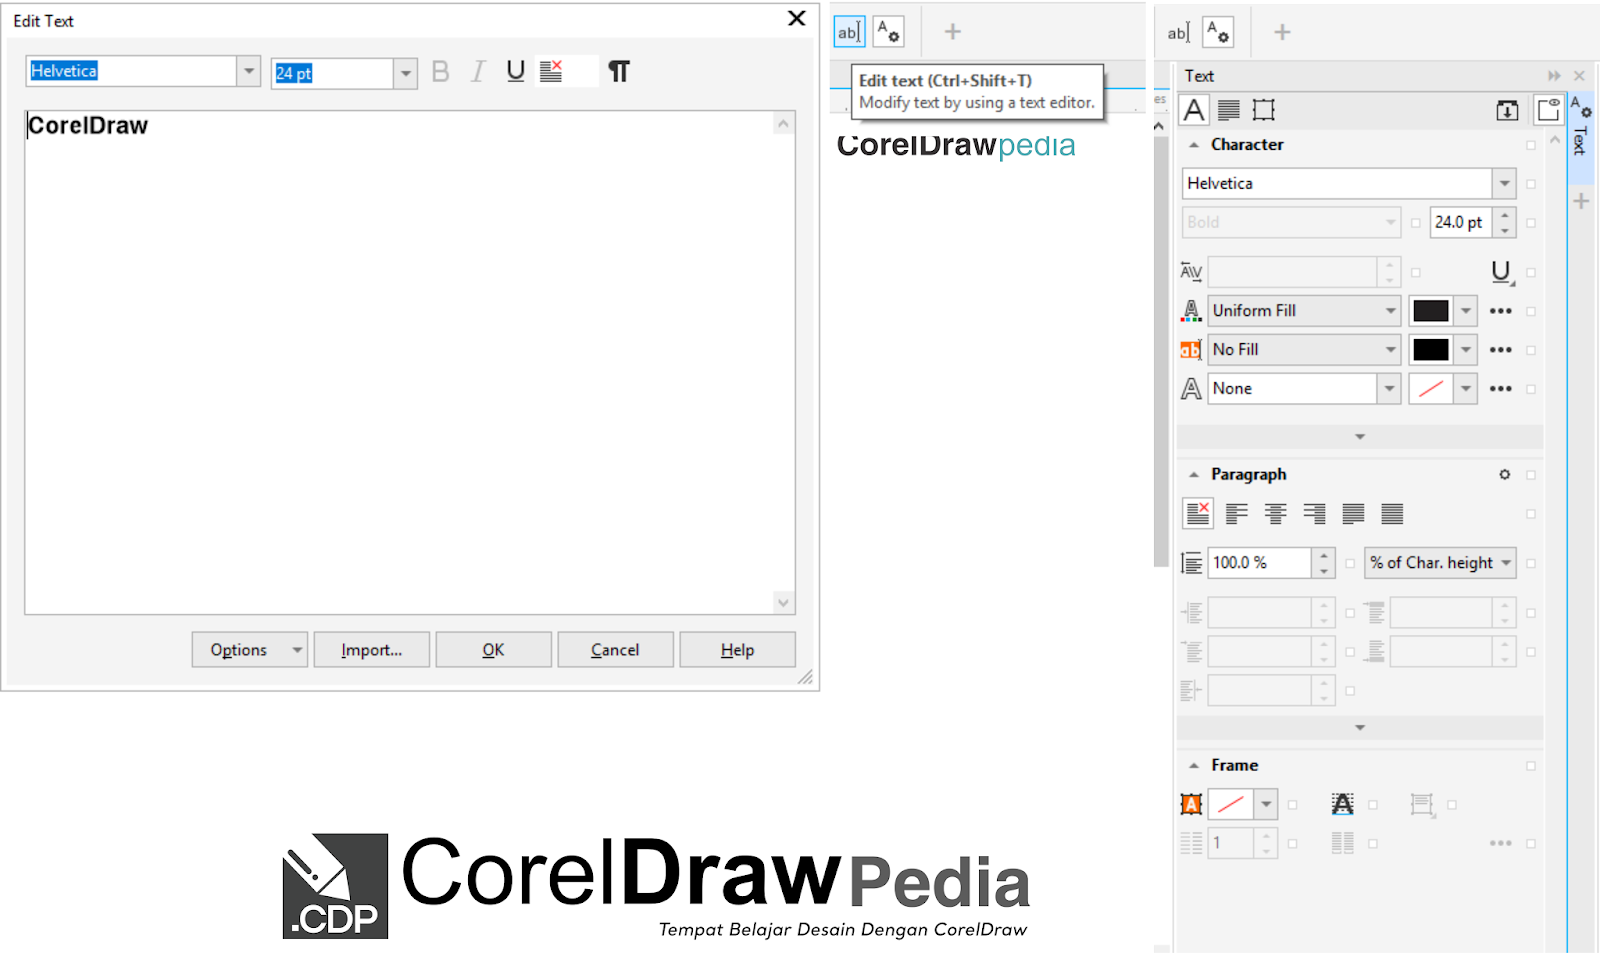Image resolution: width=1600 pixels, height=953 pixels.
Task: Open outline settings via the None row ellipsis
Action: pos(1501,389)
